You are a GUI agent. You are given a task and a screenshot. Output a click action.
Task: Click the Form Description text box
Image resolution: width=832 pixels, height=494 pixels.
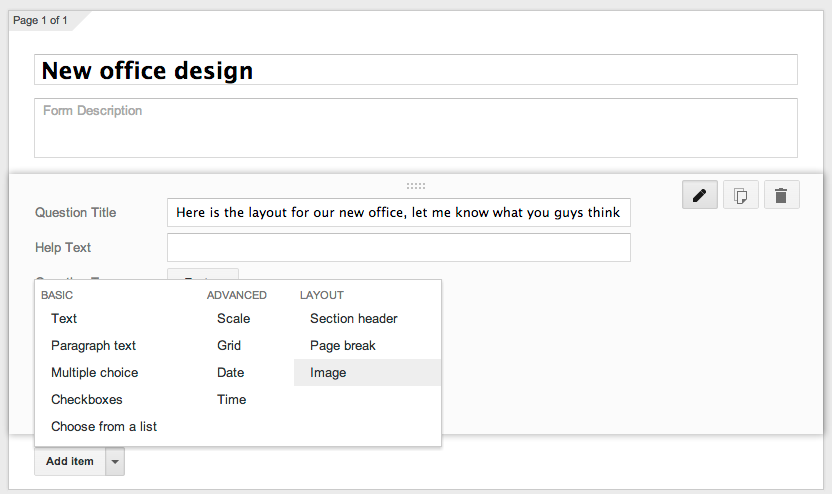[416, 128]
